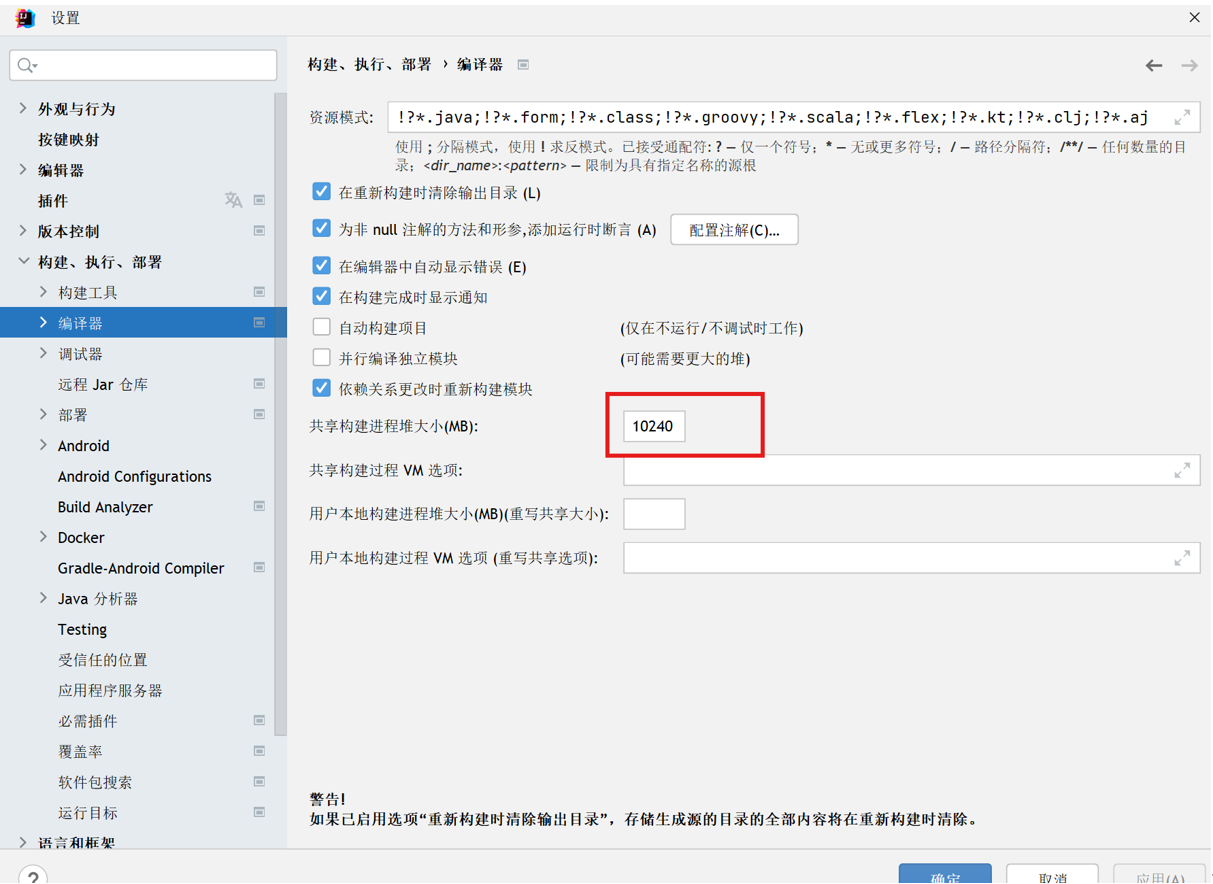Click the monitor icon next to 远程 Jar 仓库

point(259,383)
